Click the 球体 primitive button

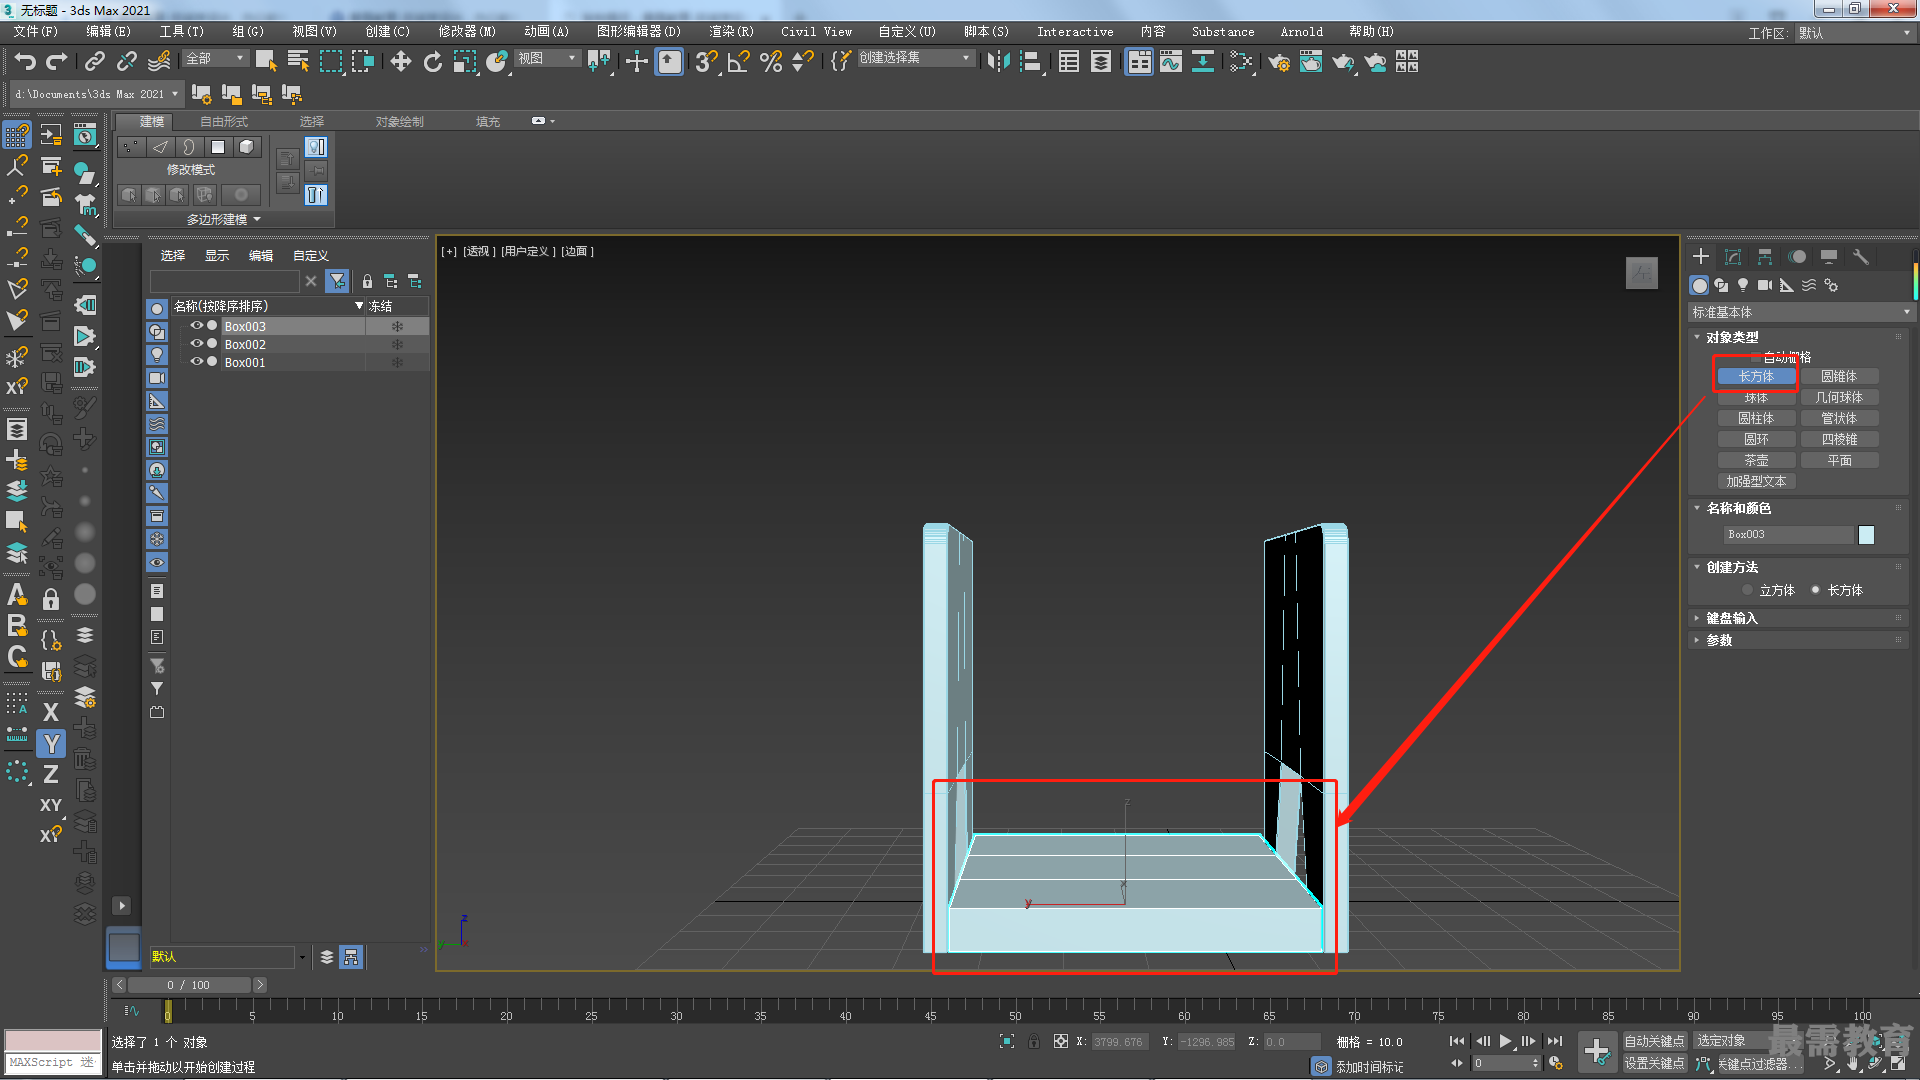pyautogui.click(x=1756, y=398)
